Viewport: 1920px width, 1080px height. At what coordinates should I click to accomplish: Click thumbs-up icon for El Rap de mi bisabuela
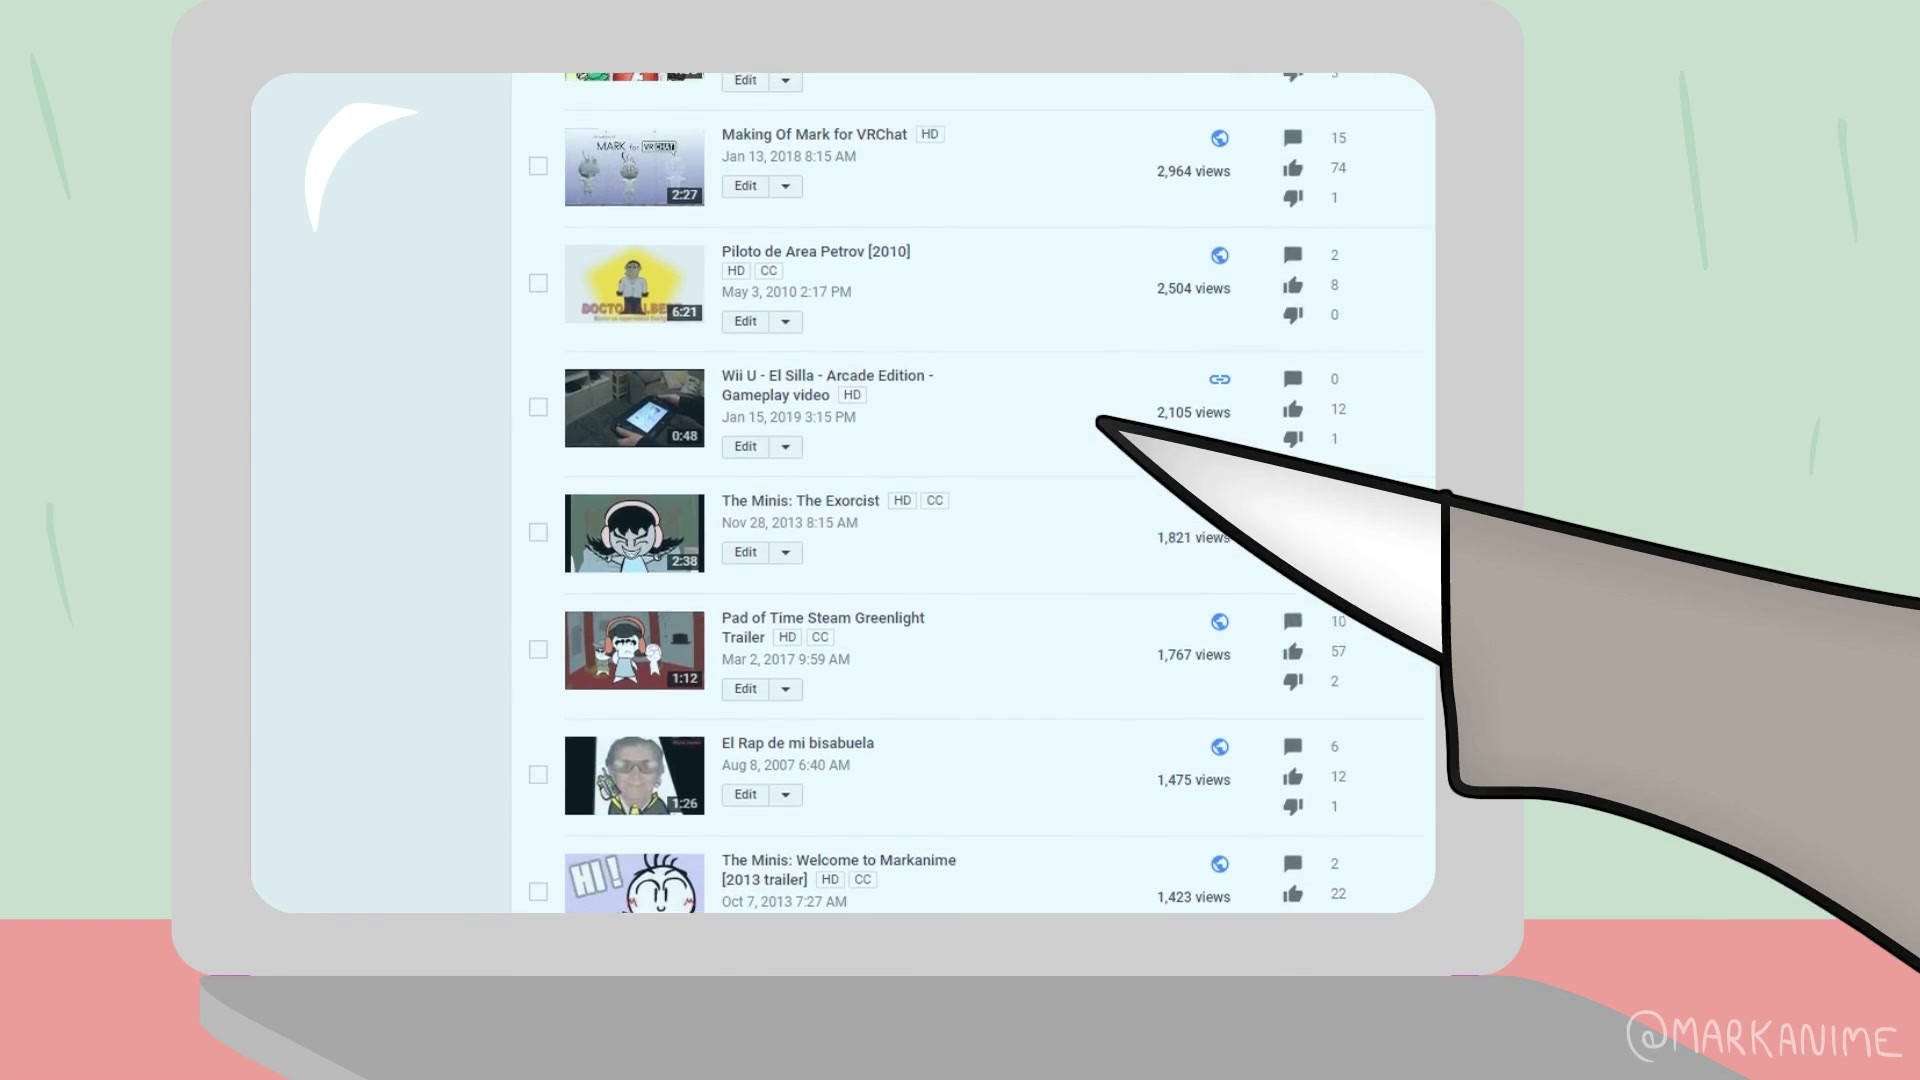point(1292,777)
